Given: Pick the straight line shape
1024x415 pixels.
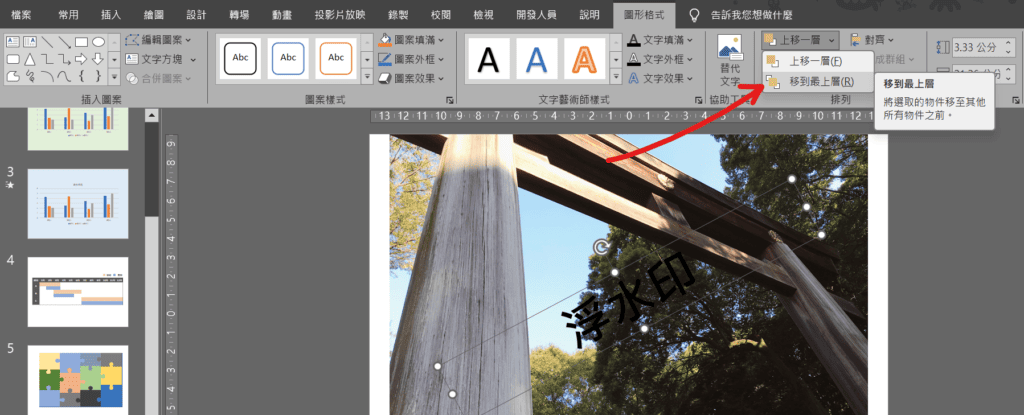Looking at the screenshot, I should (x=47, y=42).
